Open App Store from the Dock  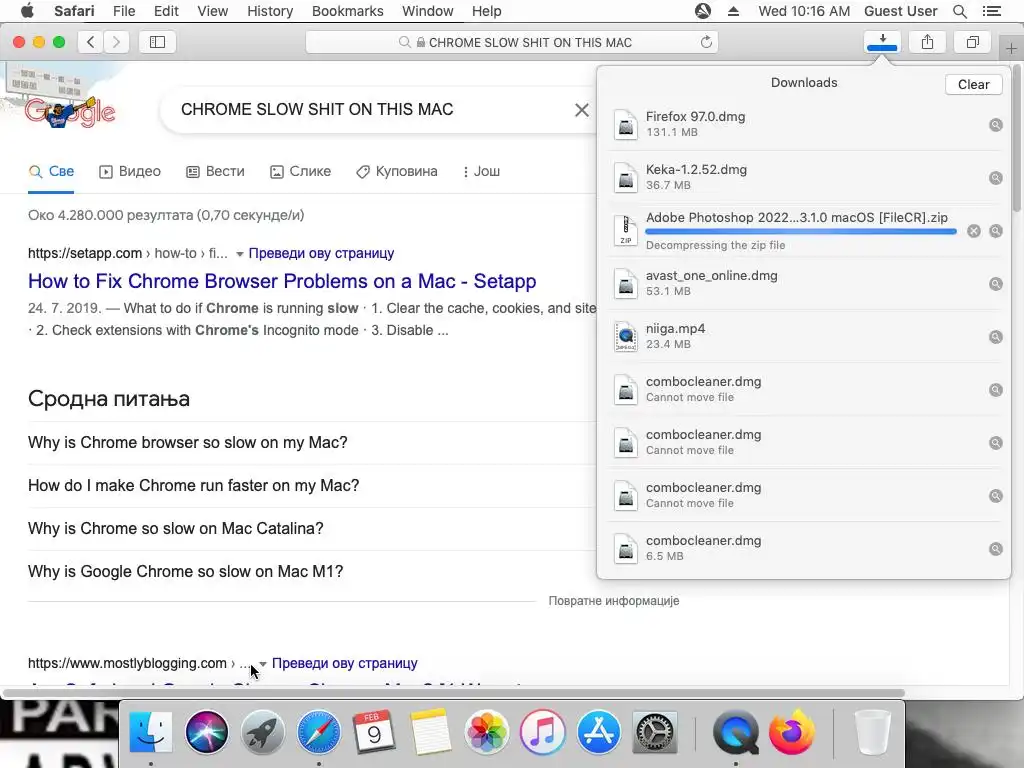(598, 732)
